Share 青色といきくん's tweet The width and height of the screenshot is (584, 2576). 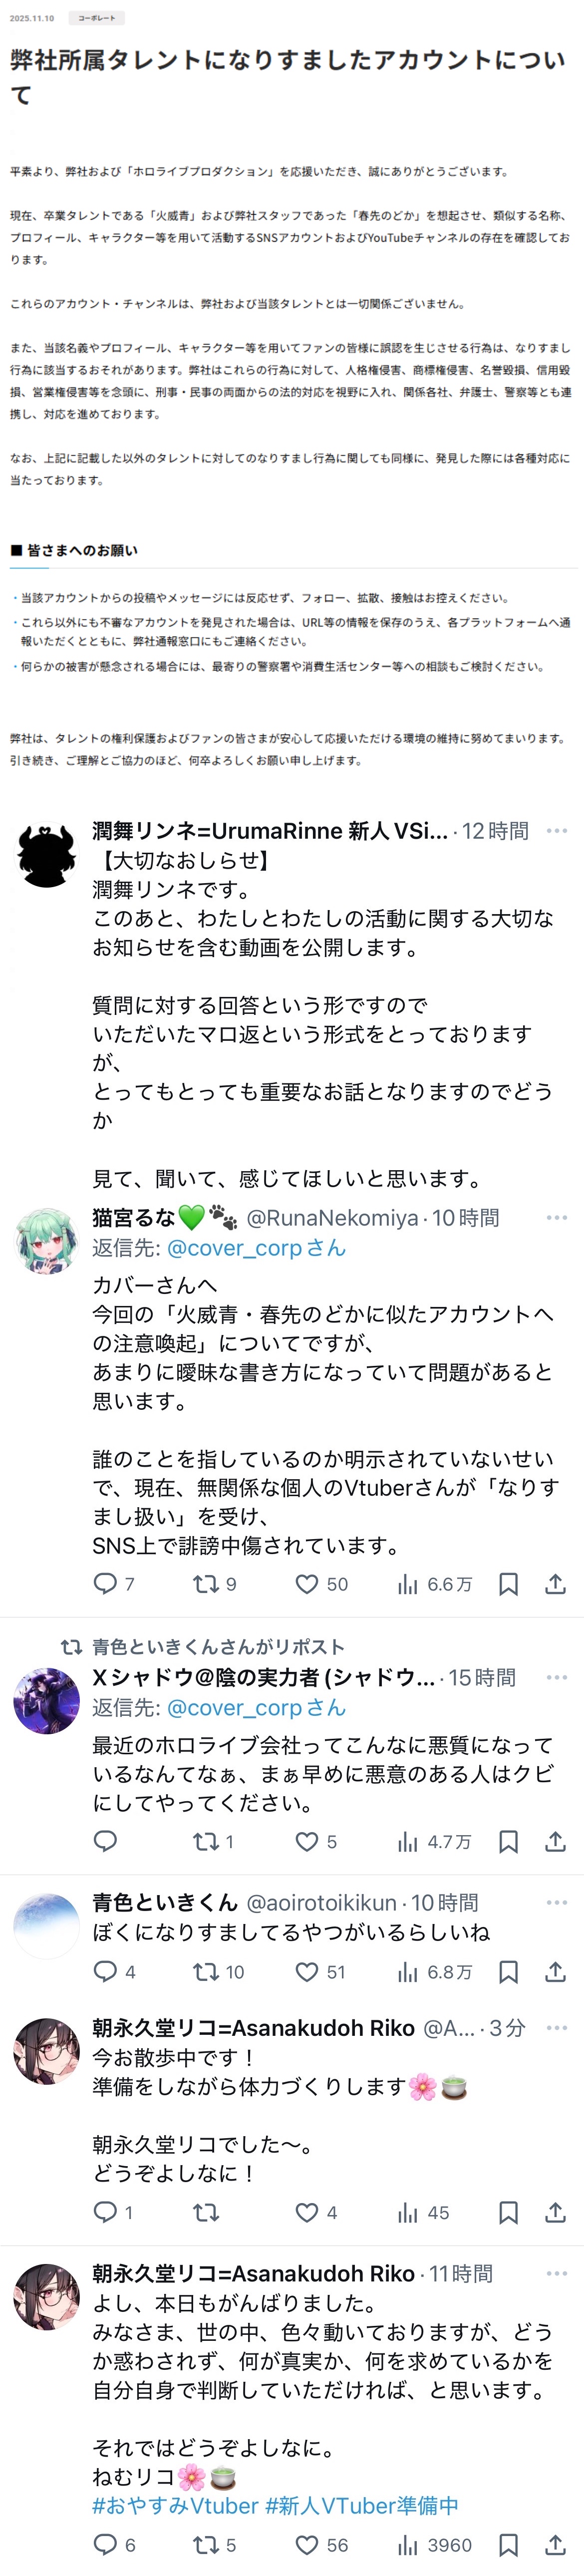click(x=555, y=1972)
